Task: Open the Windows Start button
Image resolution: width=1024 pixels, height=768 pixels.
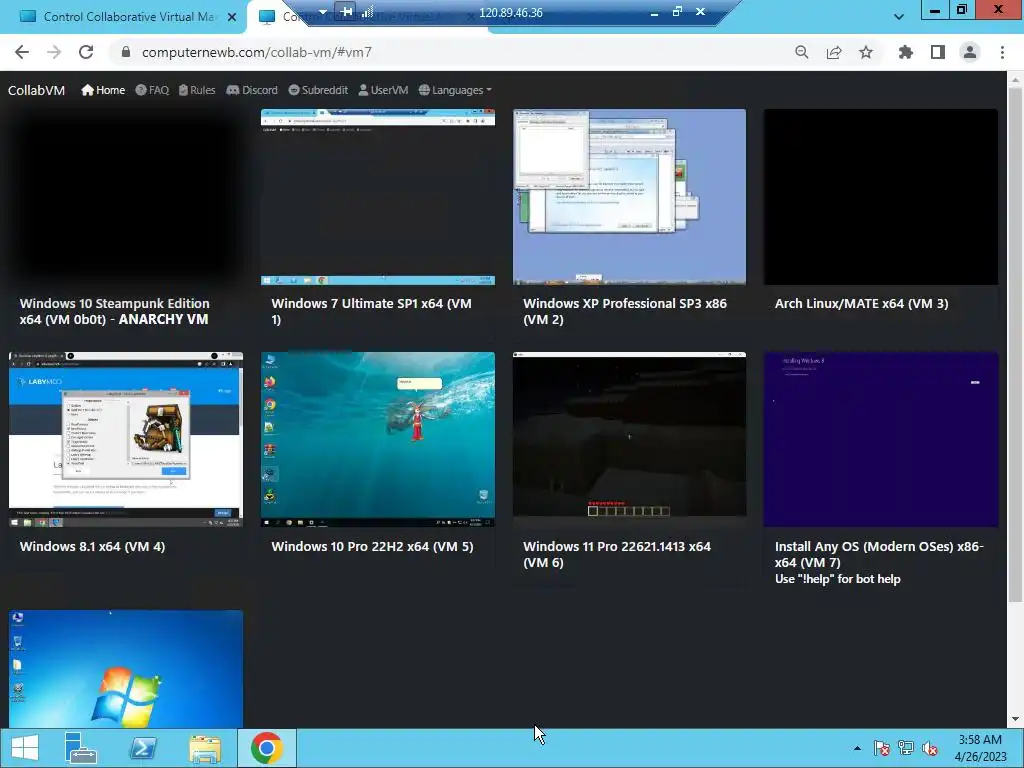Action: pyautogui.click(x=25, y=748)
